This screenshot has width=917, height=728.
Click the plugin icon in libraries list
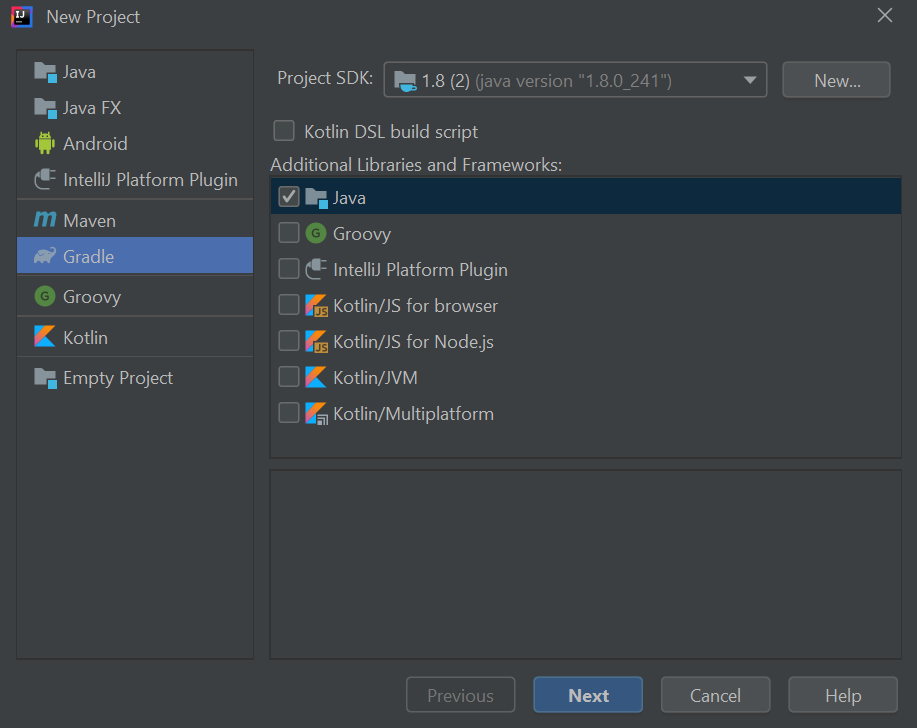click(316, 269)
